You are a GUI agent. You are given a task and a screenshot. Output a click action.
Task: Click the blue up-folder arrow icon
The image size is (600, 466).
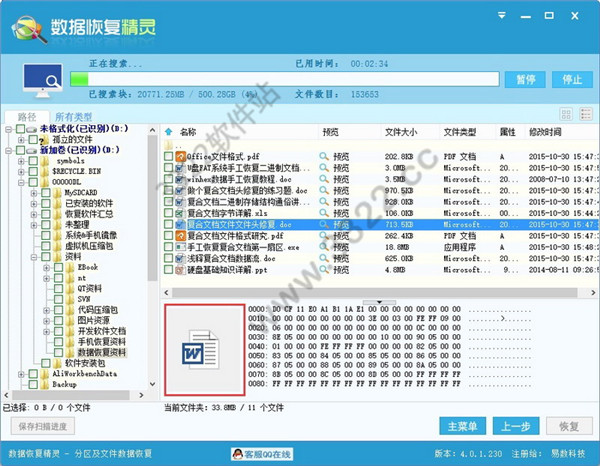point(168,132)
